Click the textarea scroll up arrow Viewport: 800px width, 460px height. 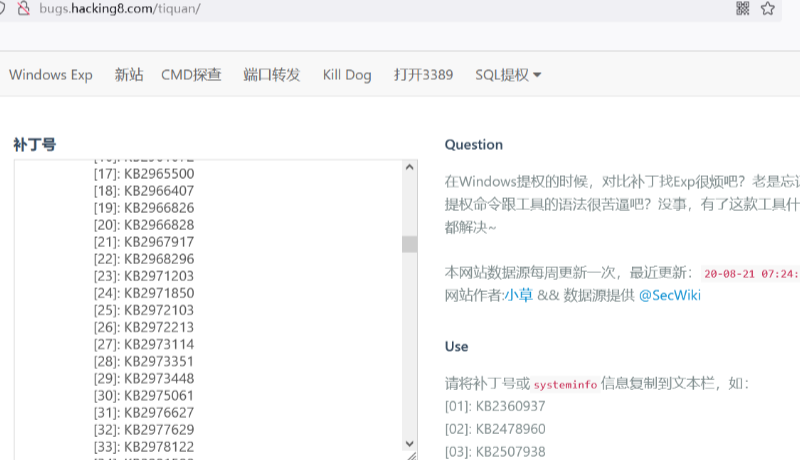click(x=409, y=167)
